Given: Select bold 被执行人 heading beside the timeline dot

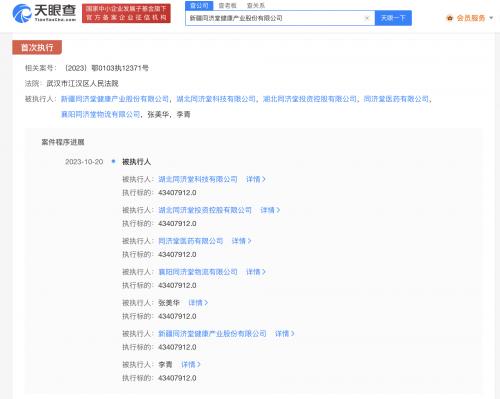Looking at the screenshot, I should [136, 162].
